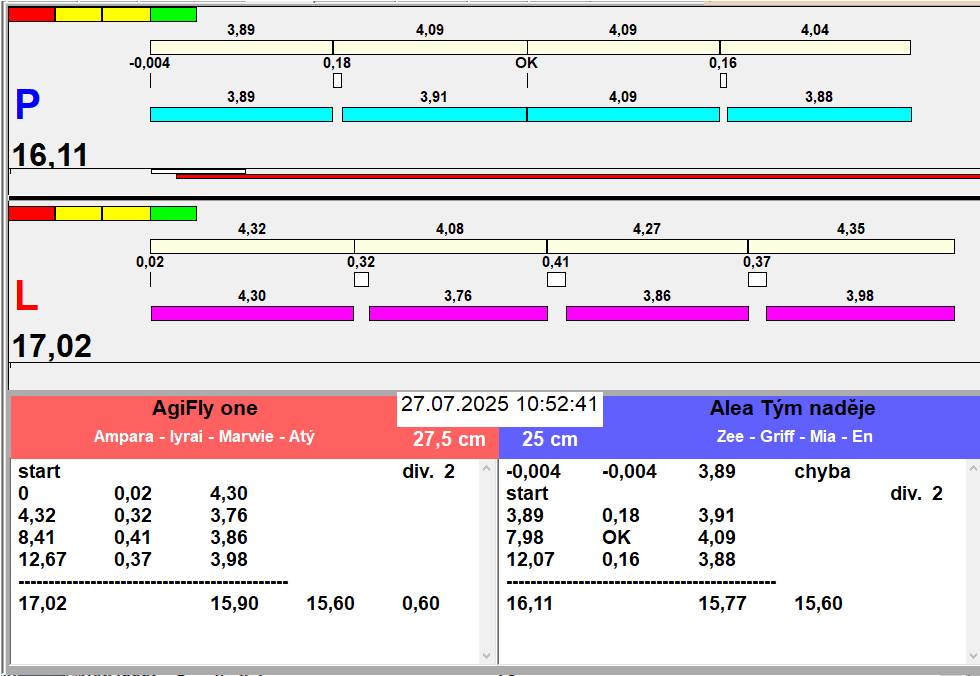Image resolution: width=980 pixels, height=676 pixels.
Task: Click the red start light in lane L
Action: tap(31, 213)
